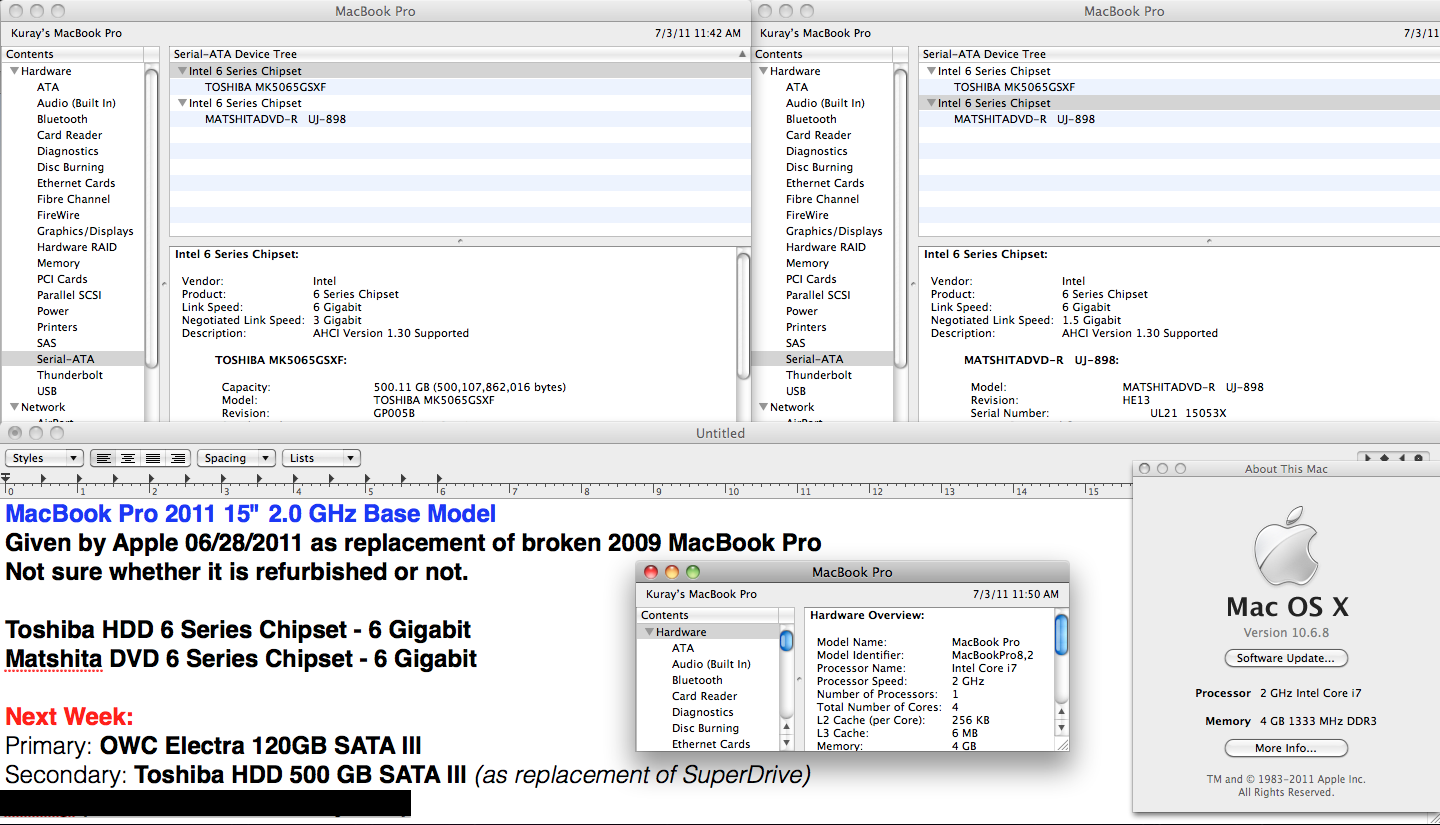Collapse the Hardware section in left profiler
1440x825 pixels.
coord(14,71)
